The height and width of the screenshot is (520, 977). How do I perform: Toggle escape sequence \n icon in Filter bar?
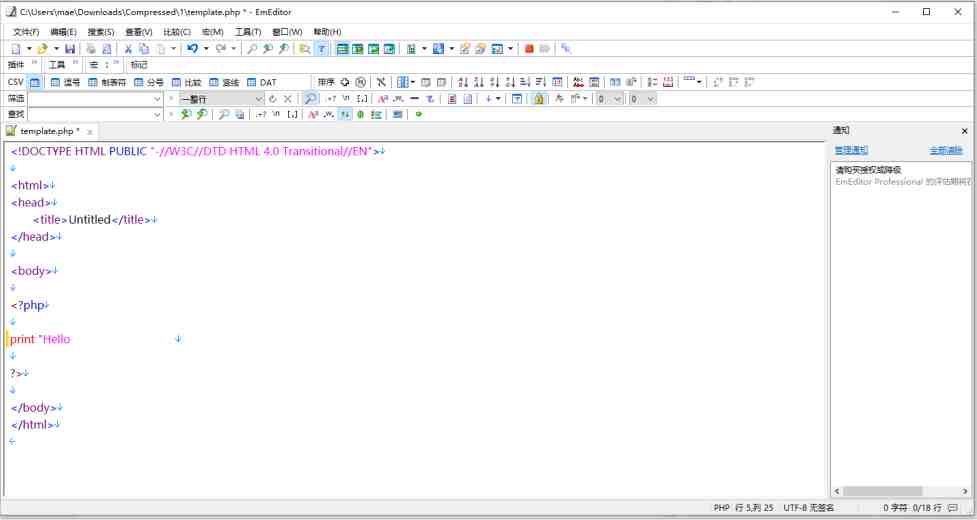tap(346, 99)
